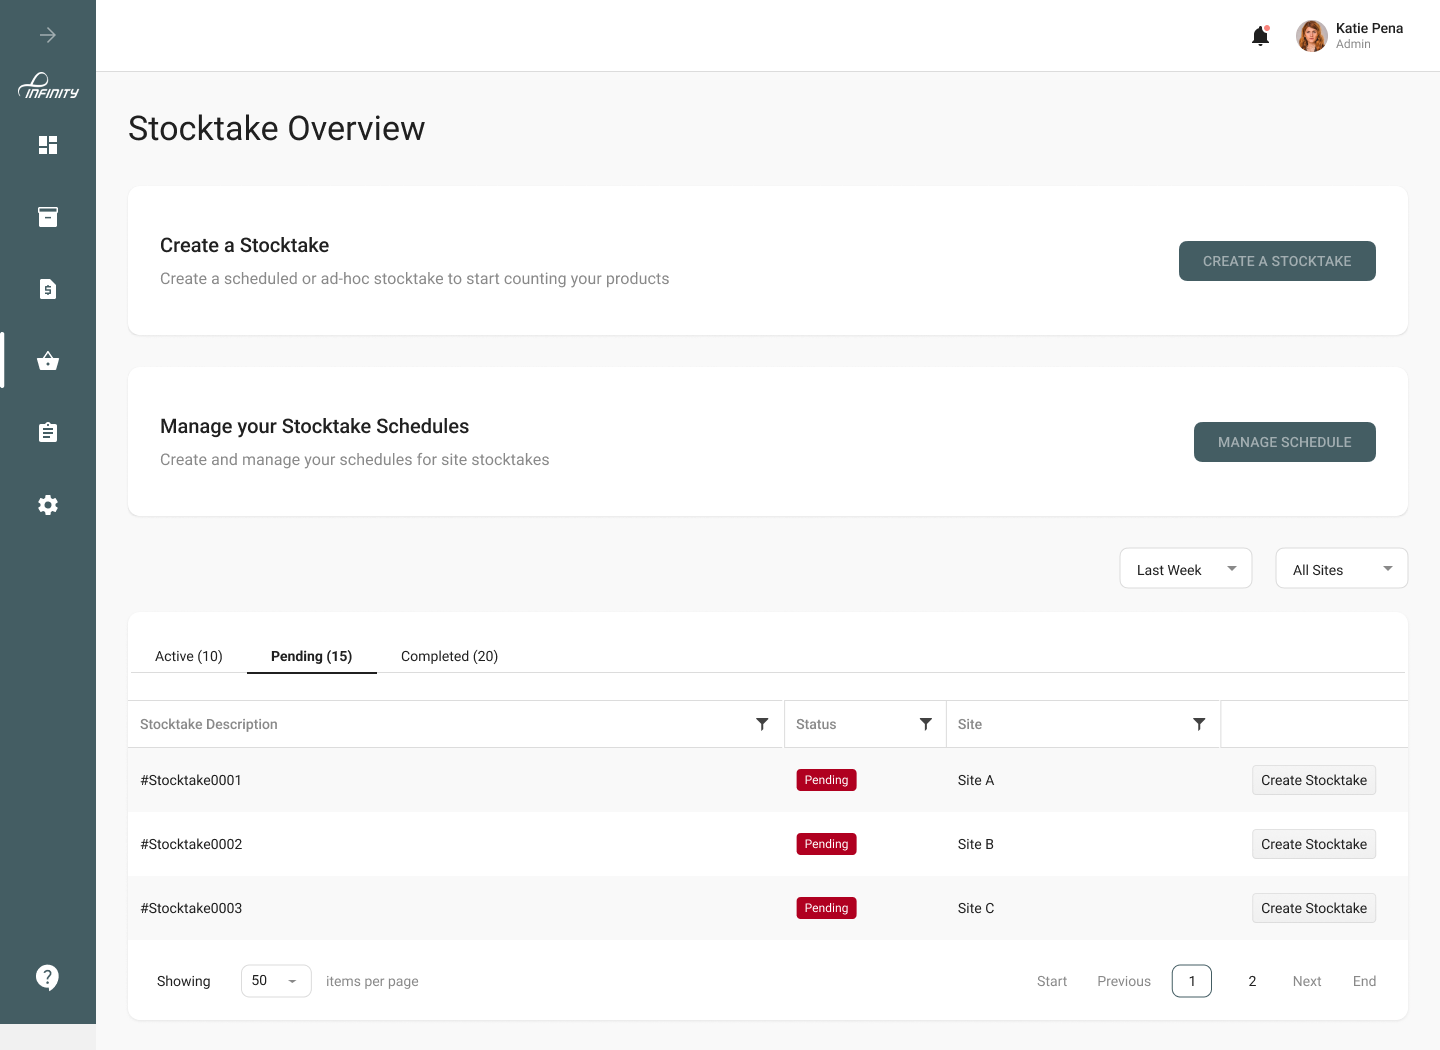Screen dimensions: 1440x1050
Task: Create Stocktake for Site C row
Action: 1314,908
